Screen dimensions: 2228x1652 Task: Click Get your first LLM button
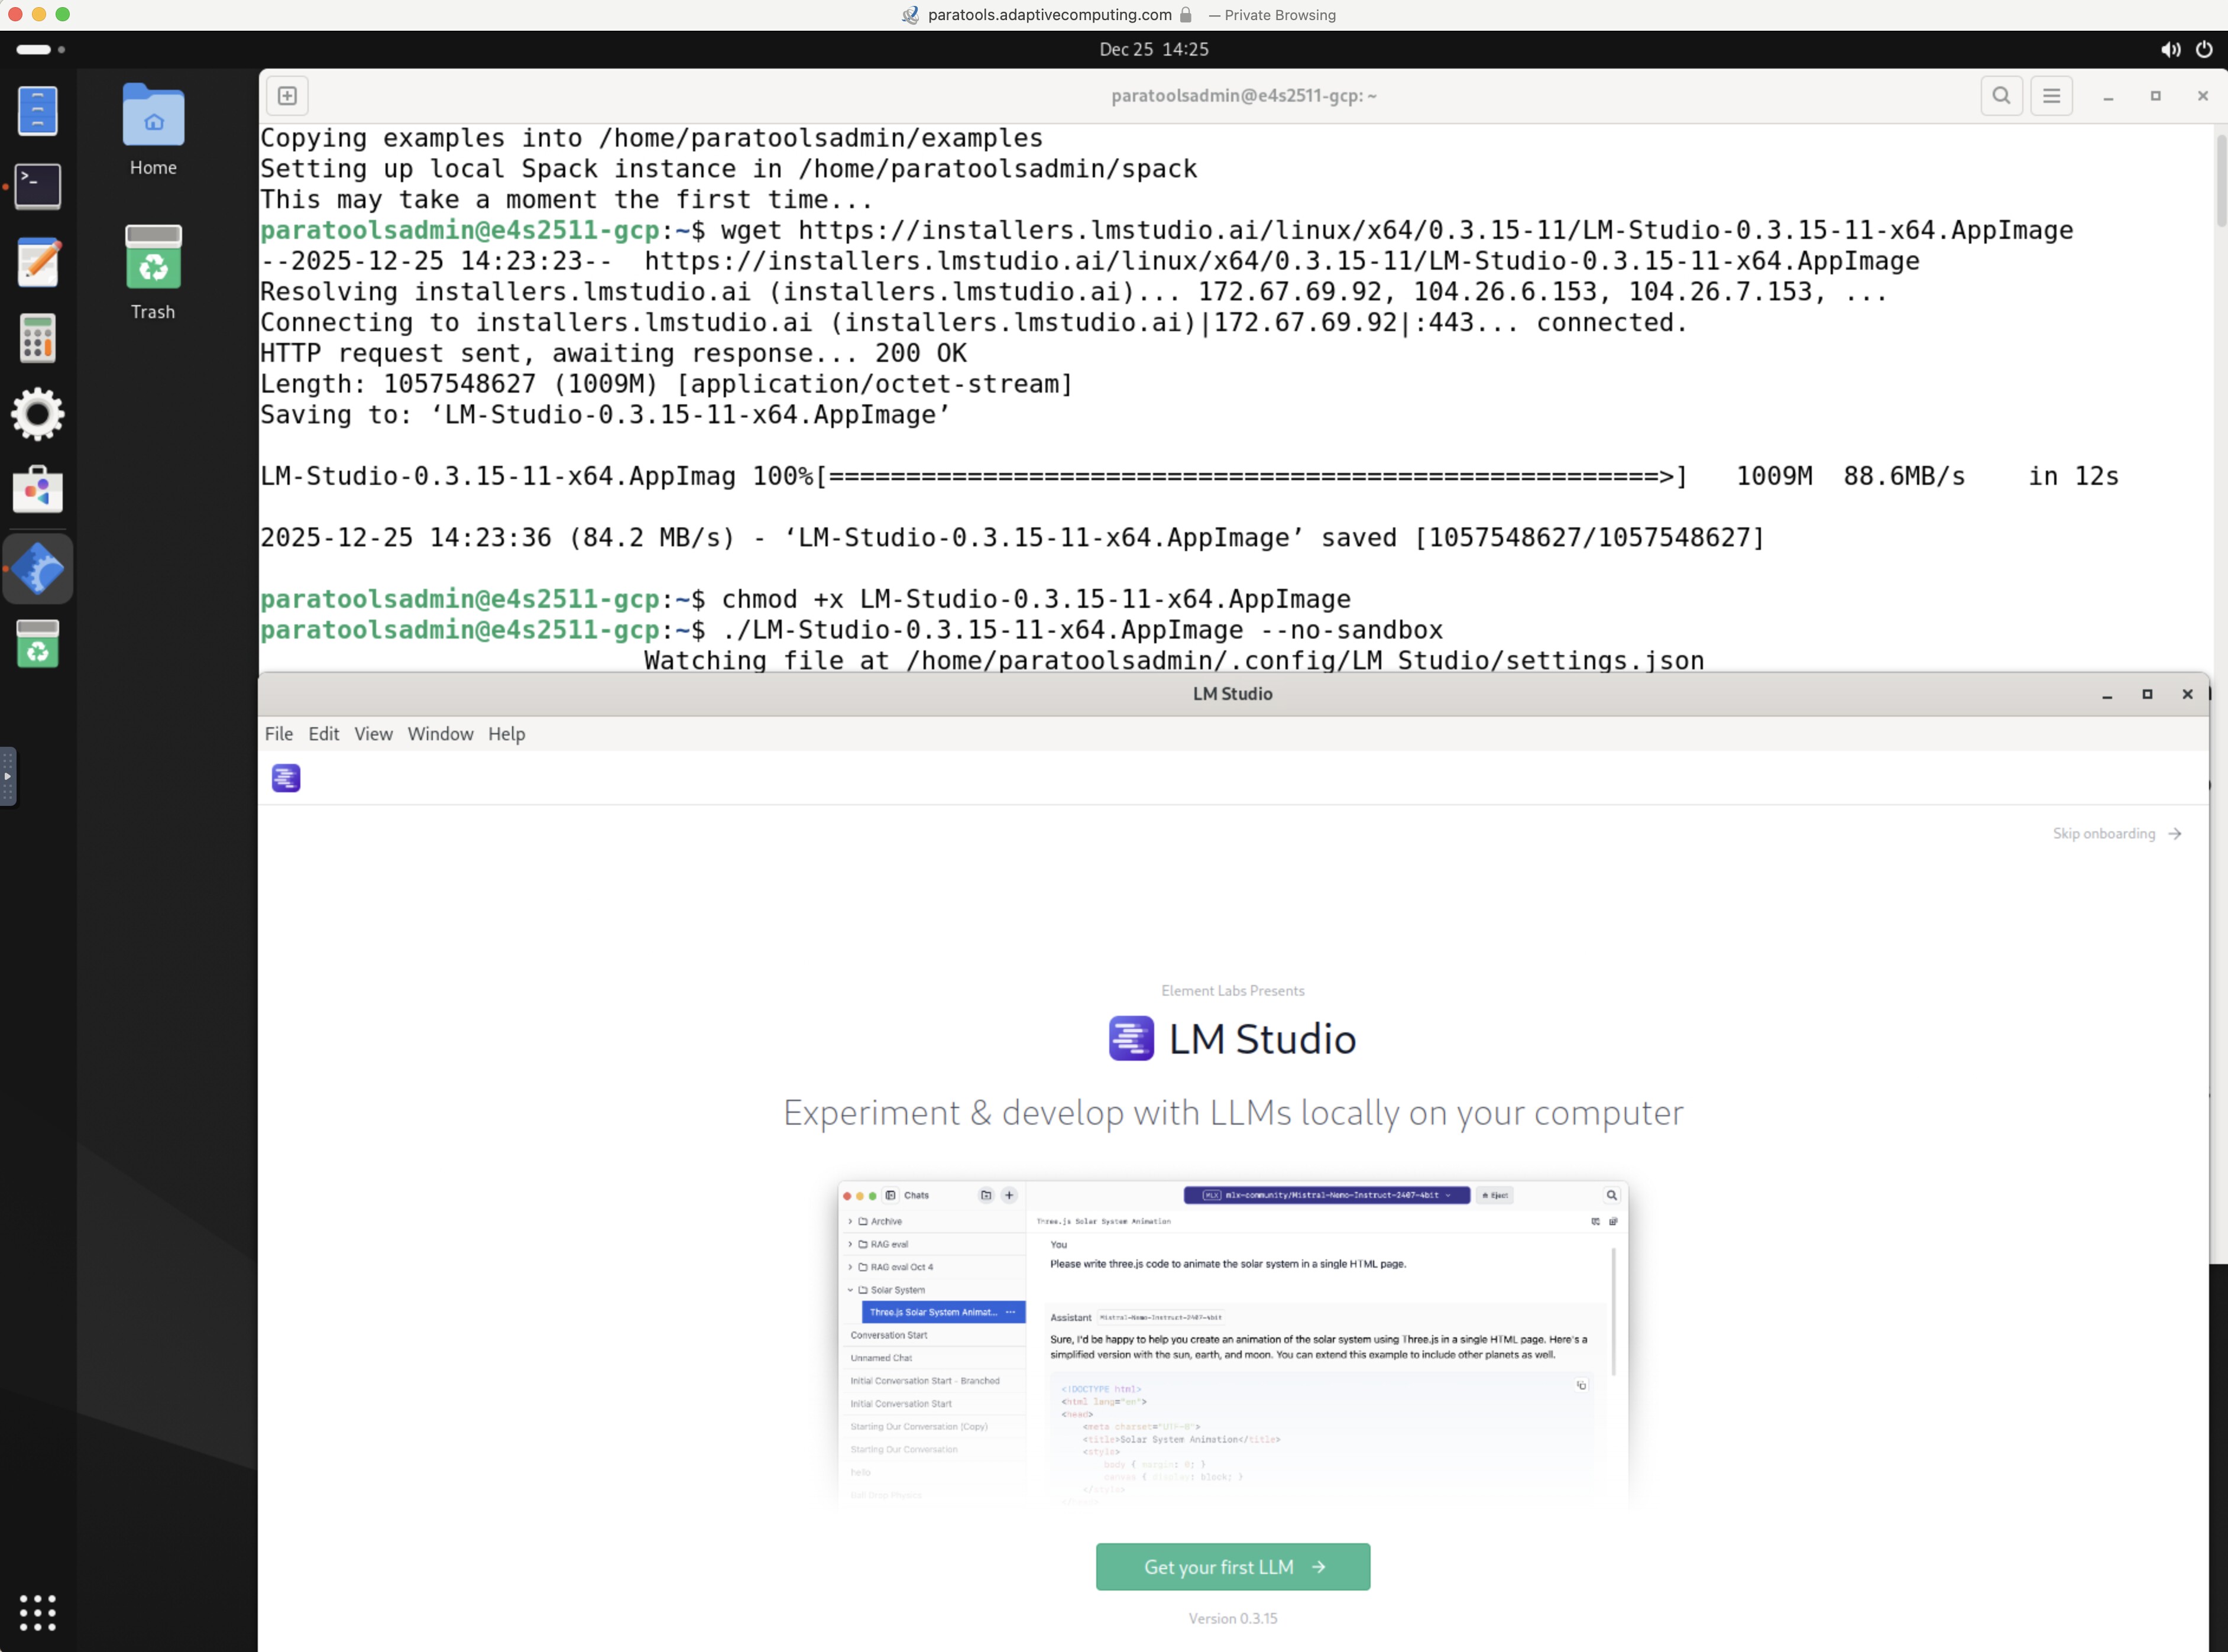click(x=1232, y=1567)
